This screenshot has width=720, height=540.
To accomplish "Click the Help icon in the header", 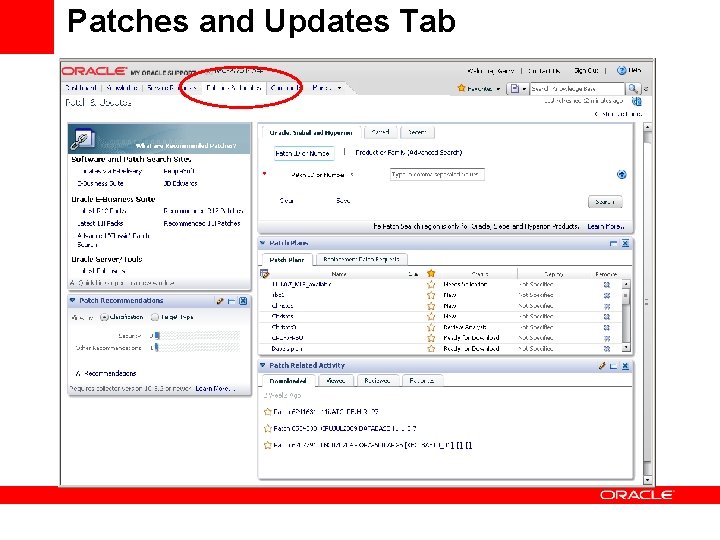I will tap(621, 70).
